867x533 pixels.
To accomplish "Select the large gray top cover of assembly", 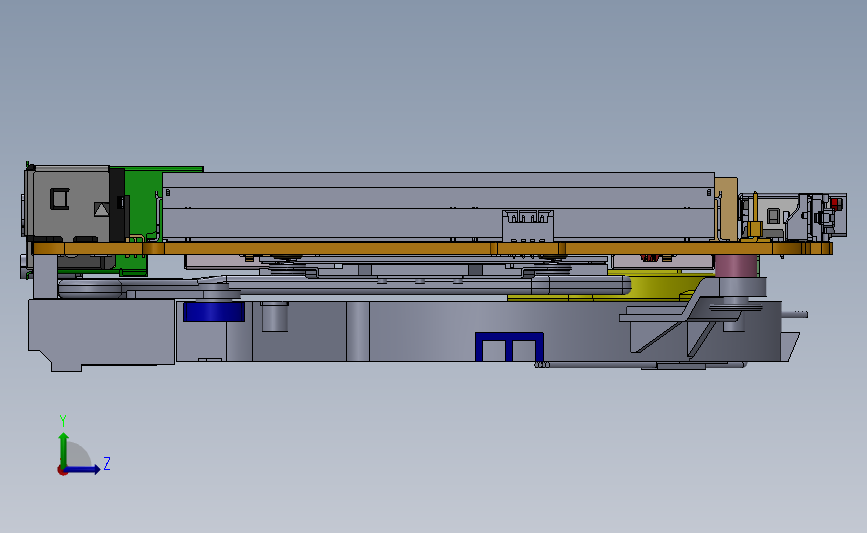I will (438, 206).
